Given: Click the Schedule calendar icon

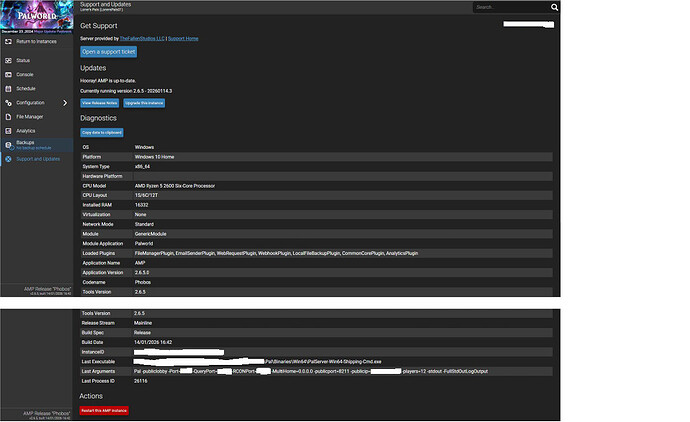Looking at the screenshot, I should (8, 88).
